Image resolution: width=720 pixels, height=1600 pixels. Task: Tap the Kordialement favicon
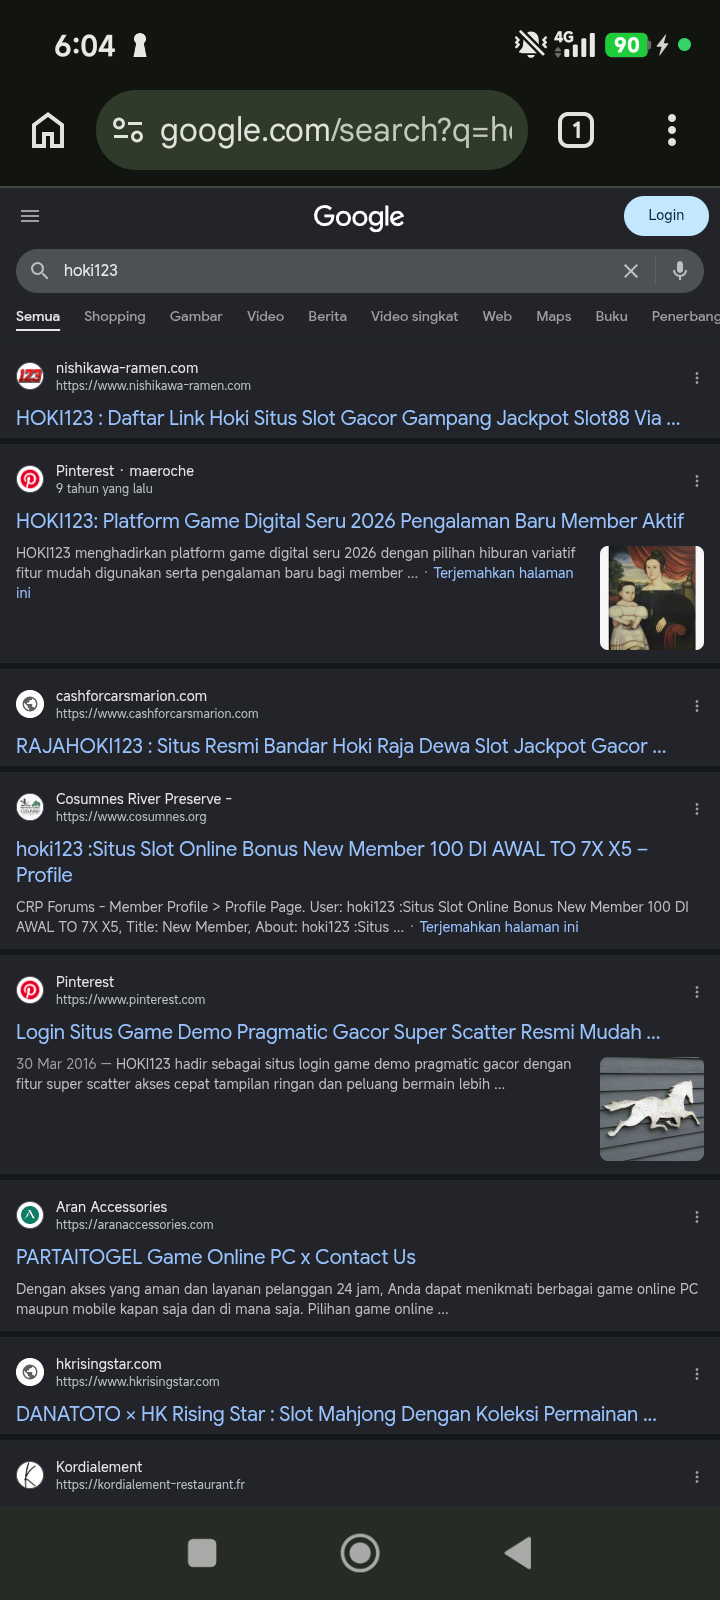[x=31, y=1475]
